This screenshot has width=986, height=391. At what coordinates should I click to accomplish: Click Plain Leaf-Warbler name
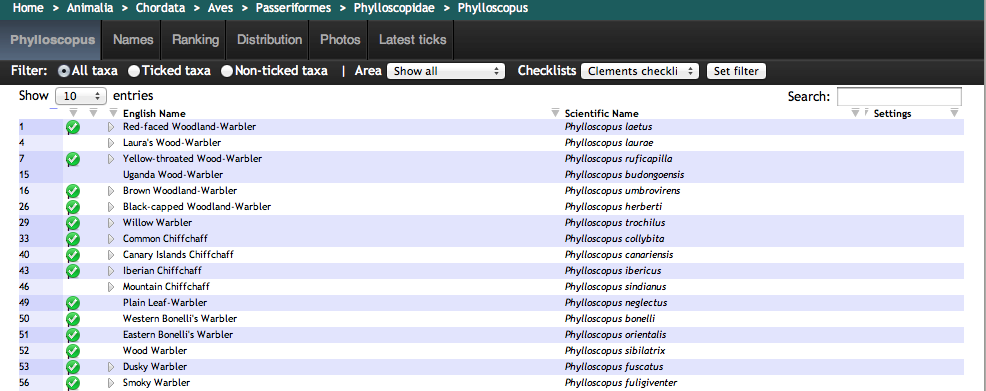coord(165,303)
